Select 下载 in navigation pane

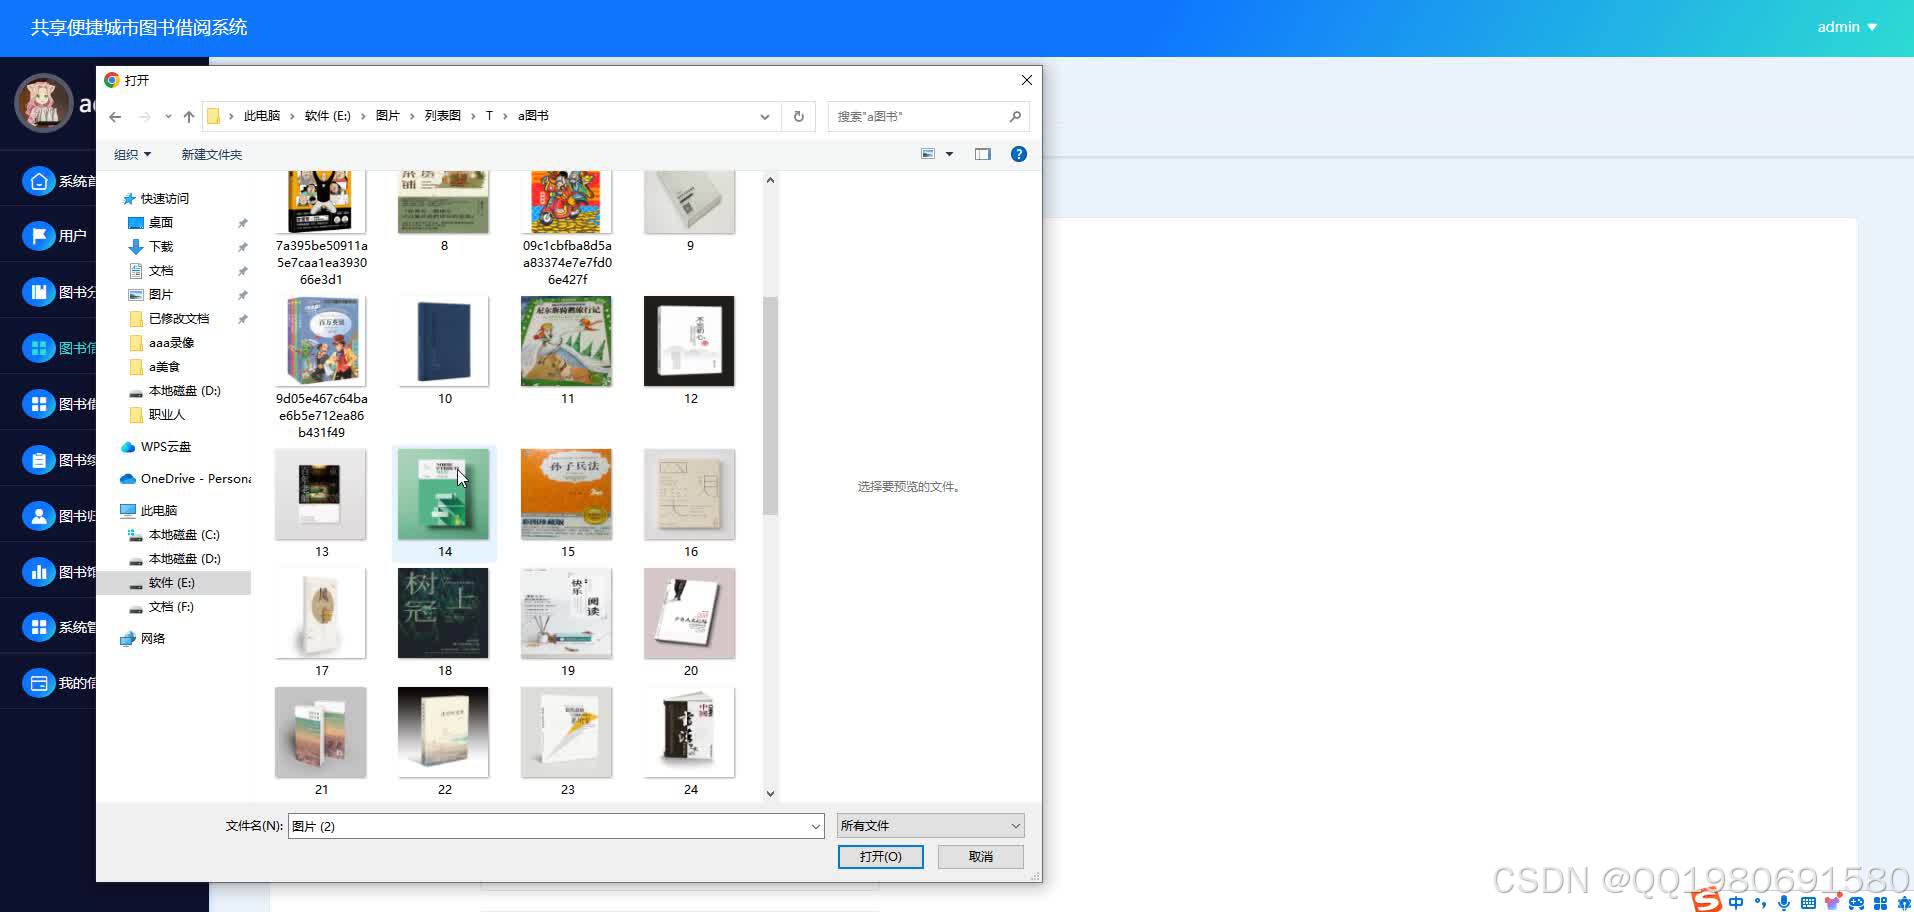pos(160,247)
